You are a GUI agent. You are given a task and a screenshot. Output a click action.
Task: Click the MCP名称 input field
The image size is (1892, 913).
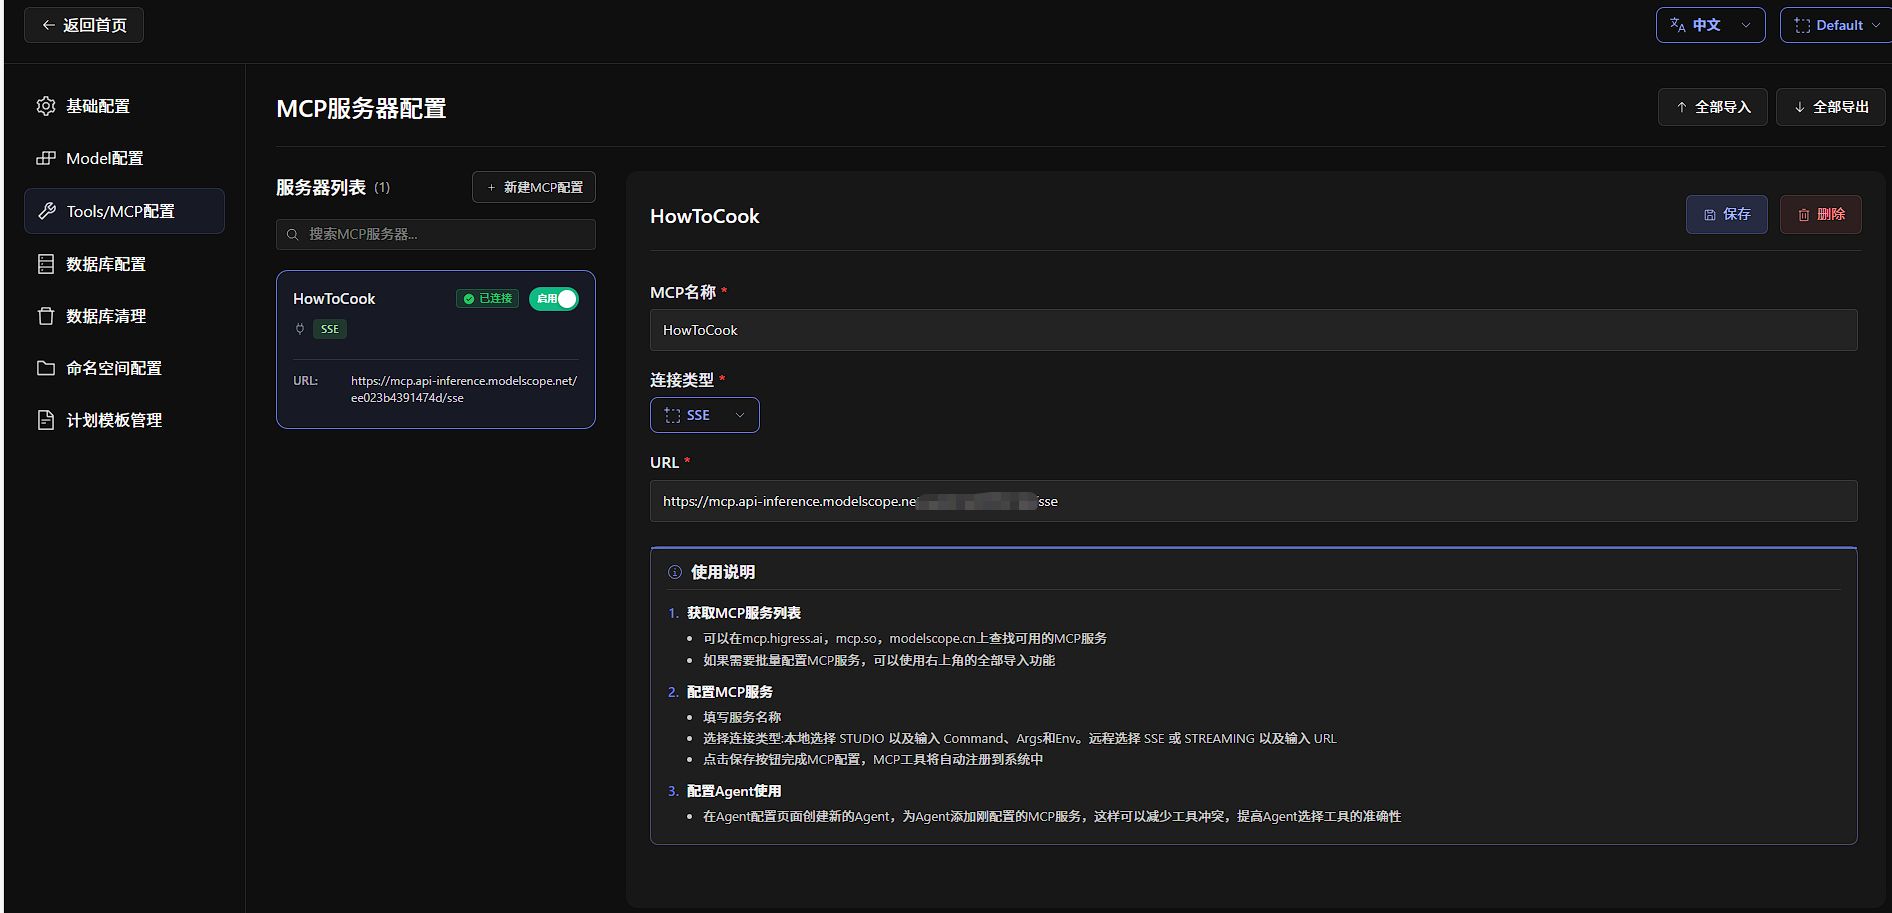tap(1254, 330)
